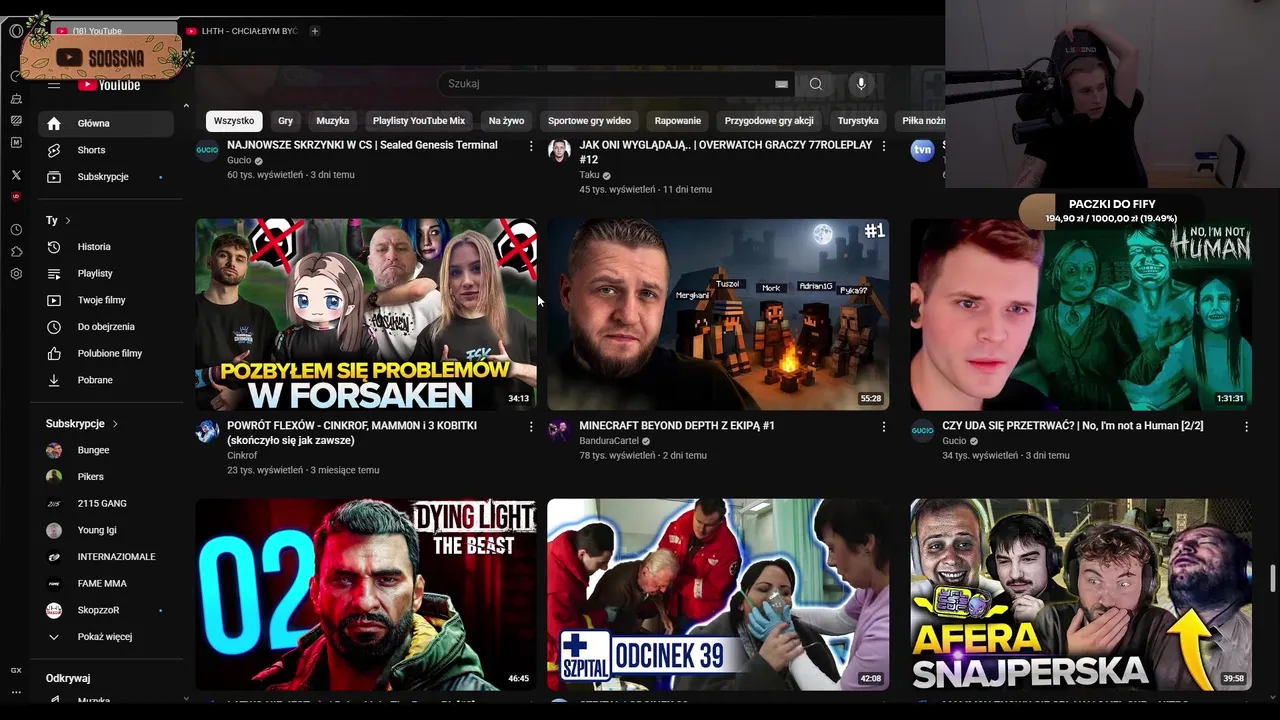Expand Pokaż więcej subscriptions
The height and width of the screenshot is (720, 1280).
click(x=106, y=637)
